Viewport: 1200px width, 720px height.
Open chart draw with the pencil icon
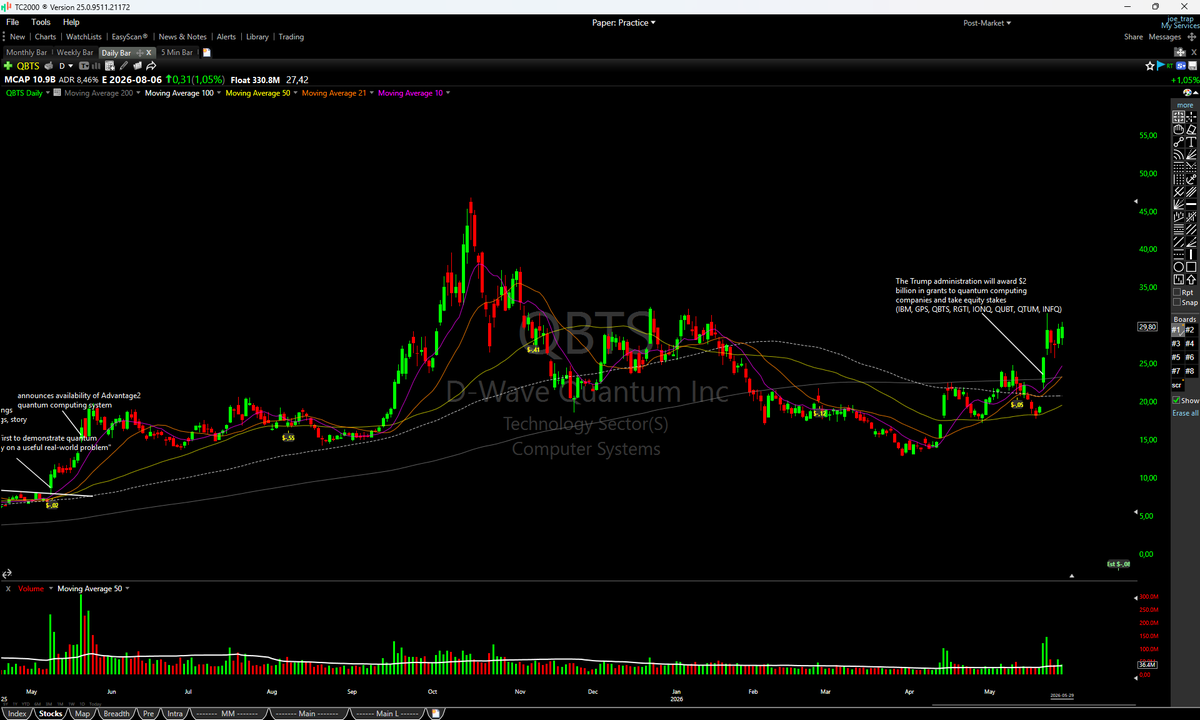[x=124, y=66]
